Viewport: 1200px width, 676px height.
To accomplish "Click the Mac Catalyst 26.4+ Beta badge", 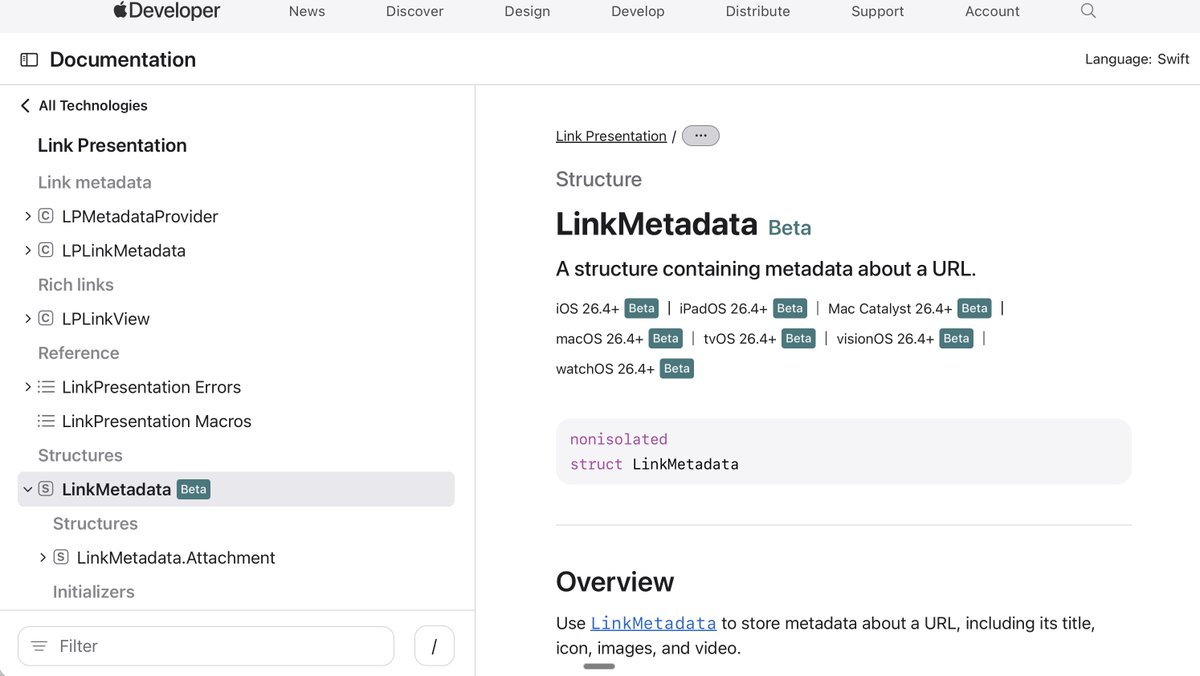I will pyautogui.click(x=975, y=308).
